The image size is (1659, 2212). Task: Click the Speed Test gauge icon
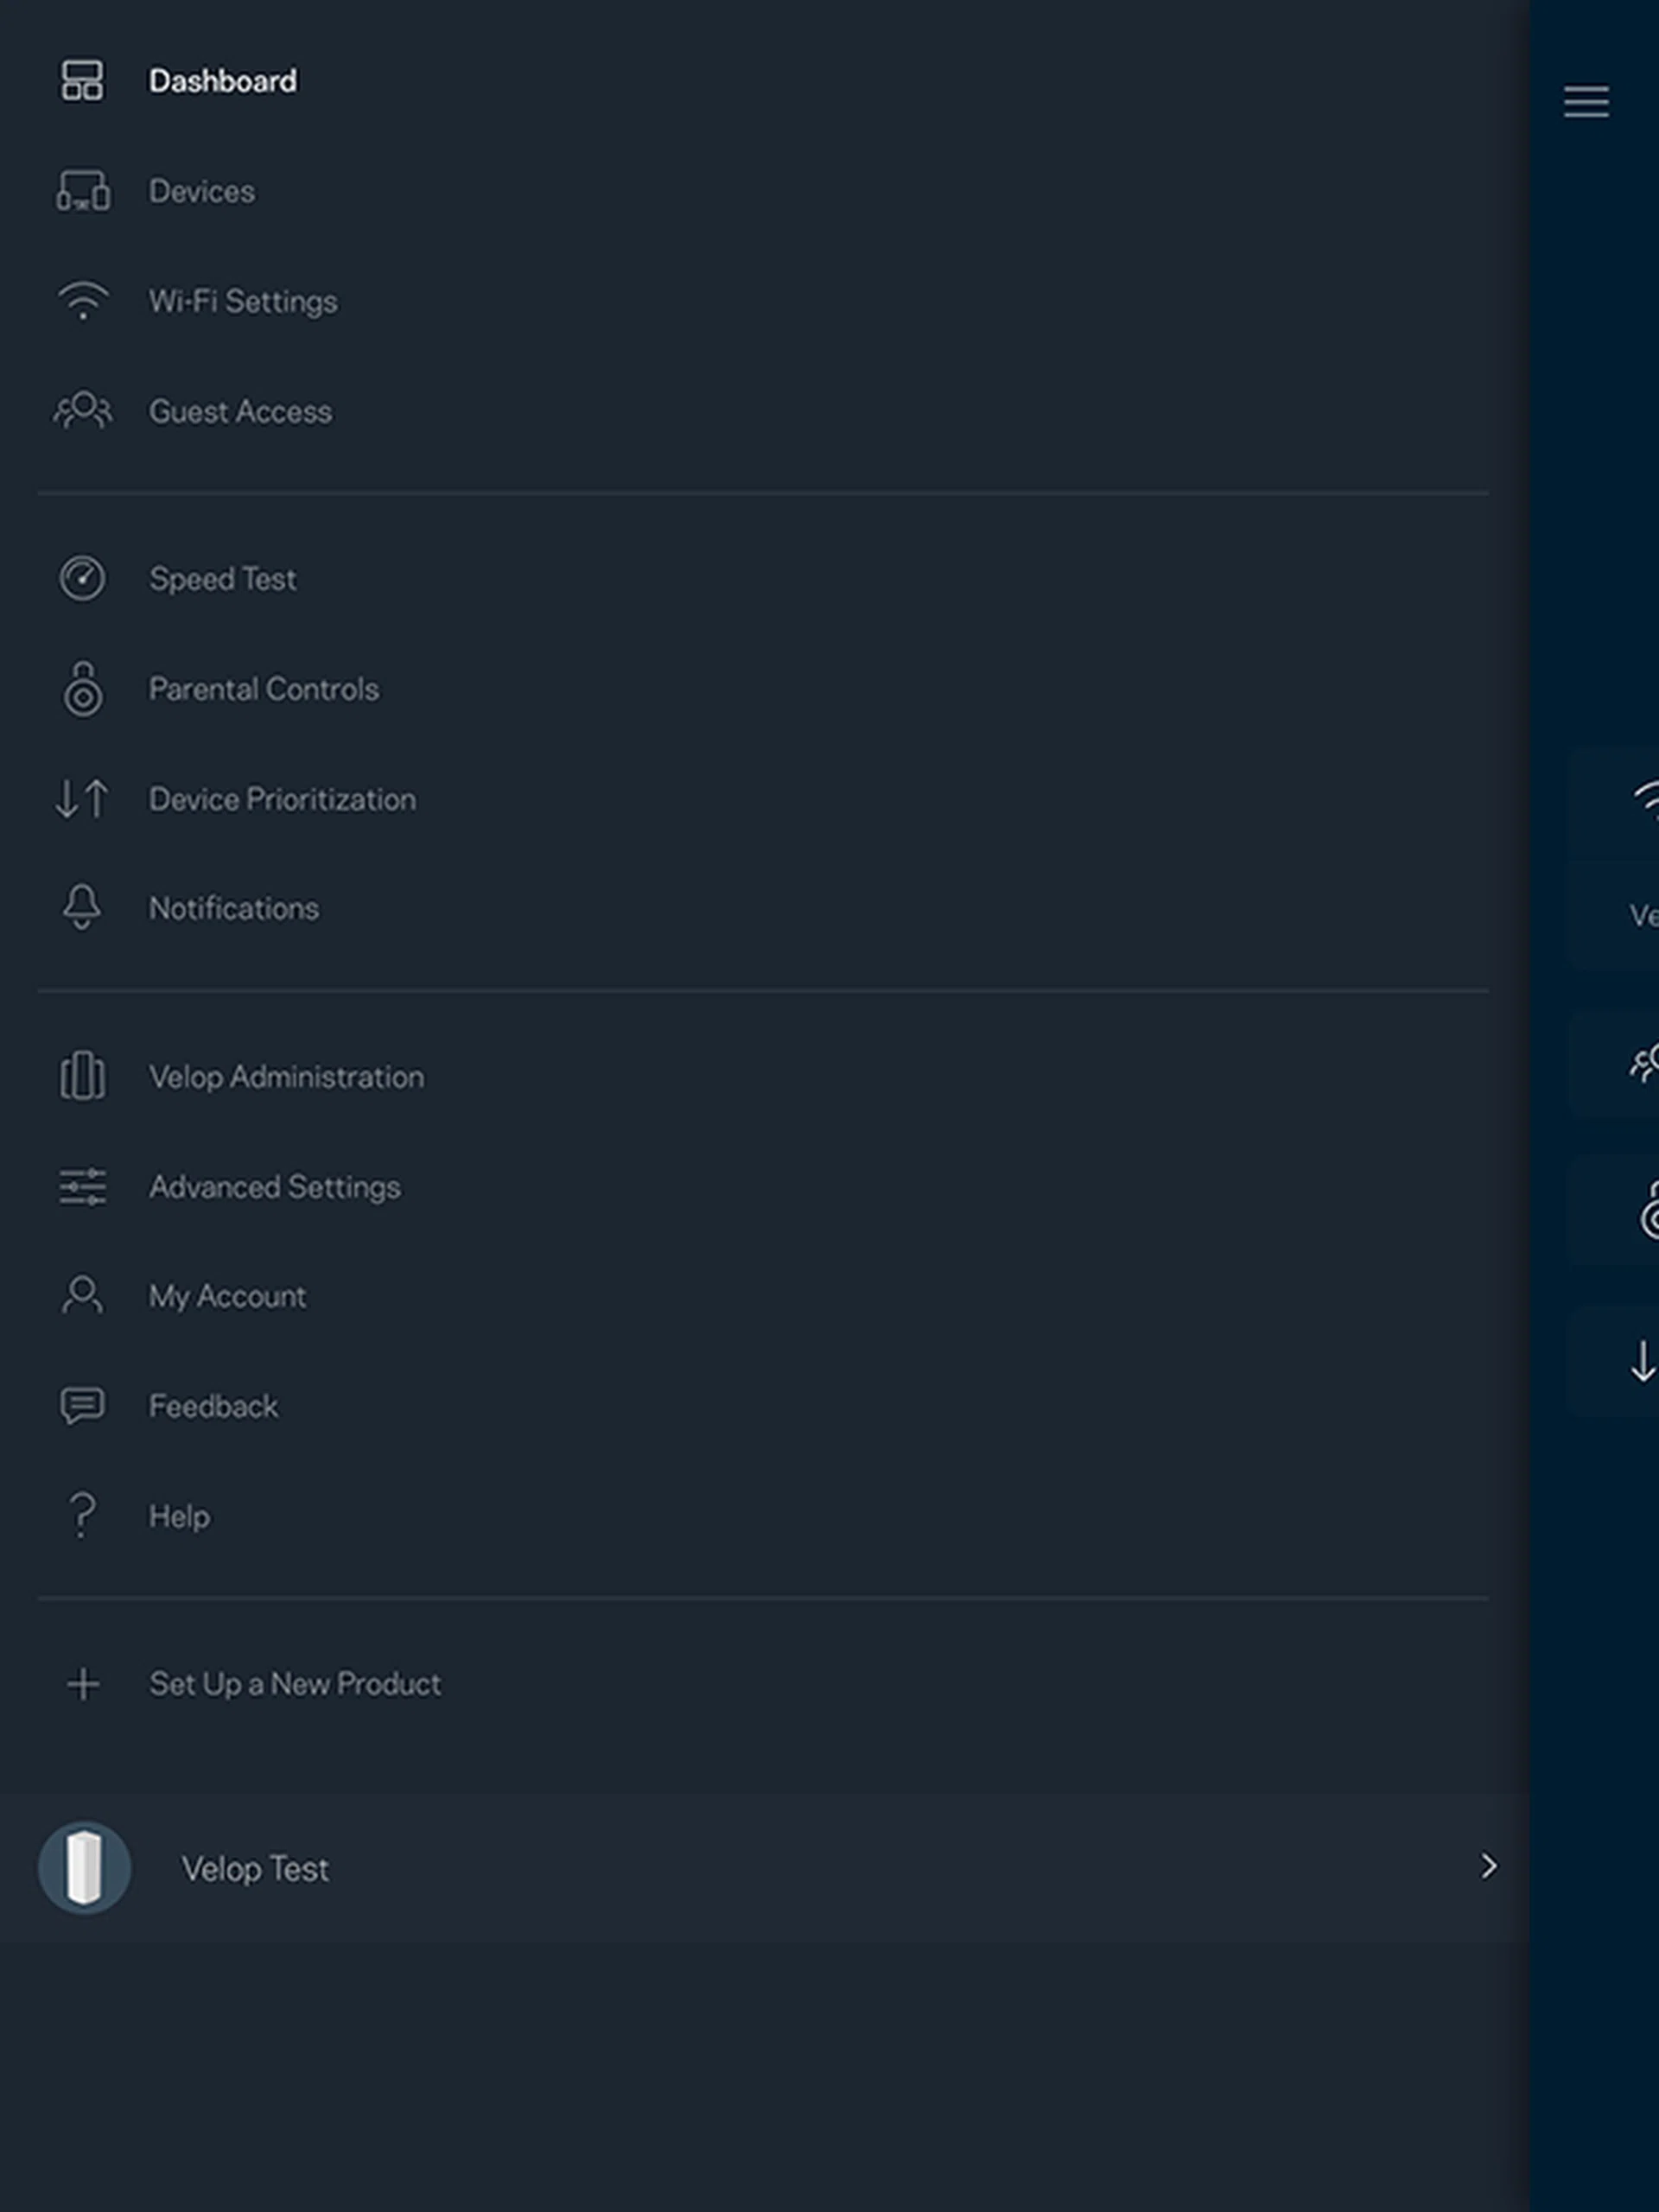click(x=82, y=578)
